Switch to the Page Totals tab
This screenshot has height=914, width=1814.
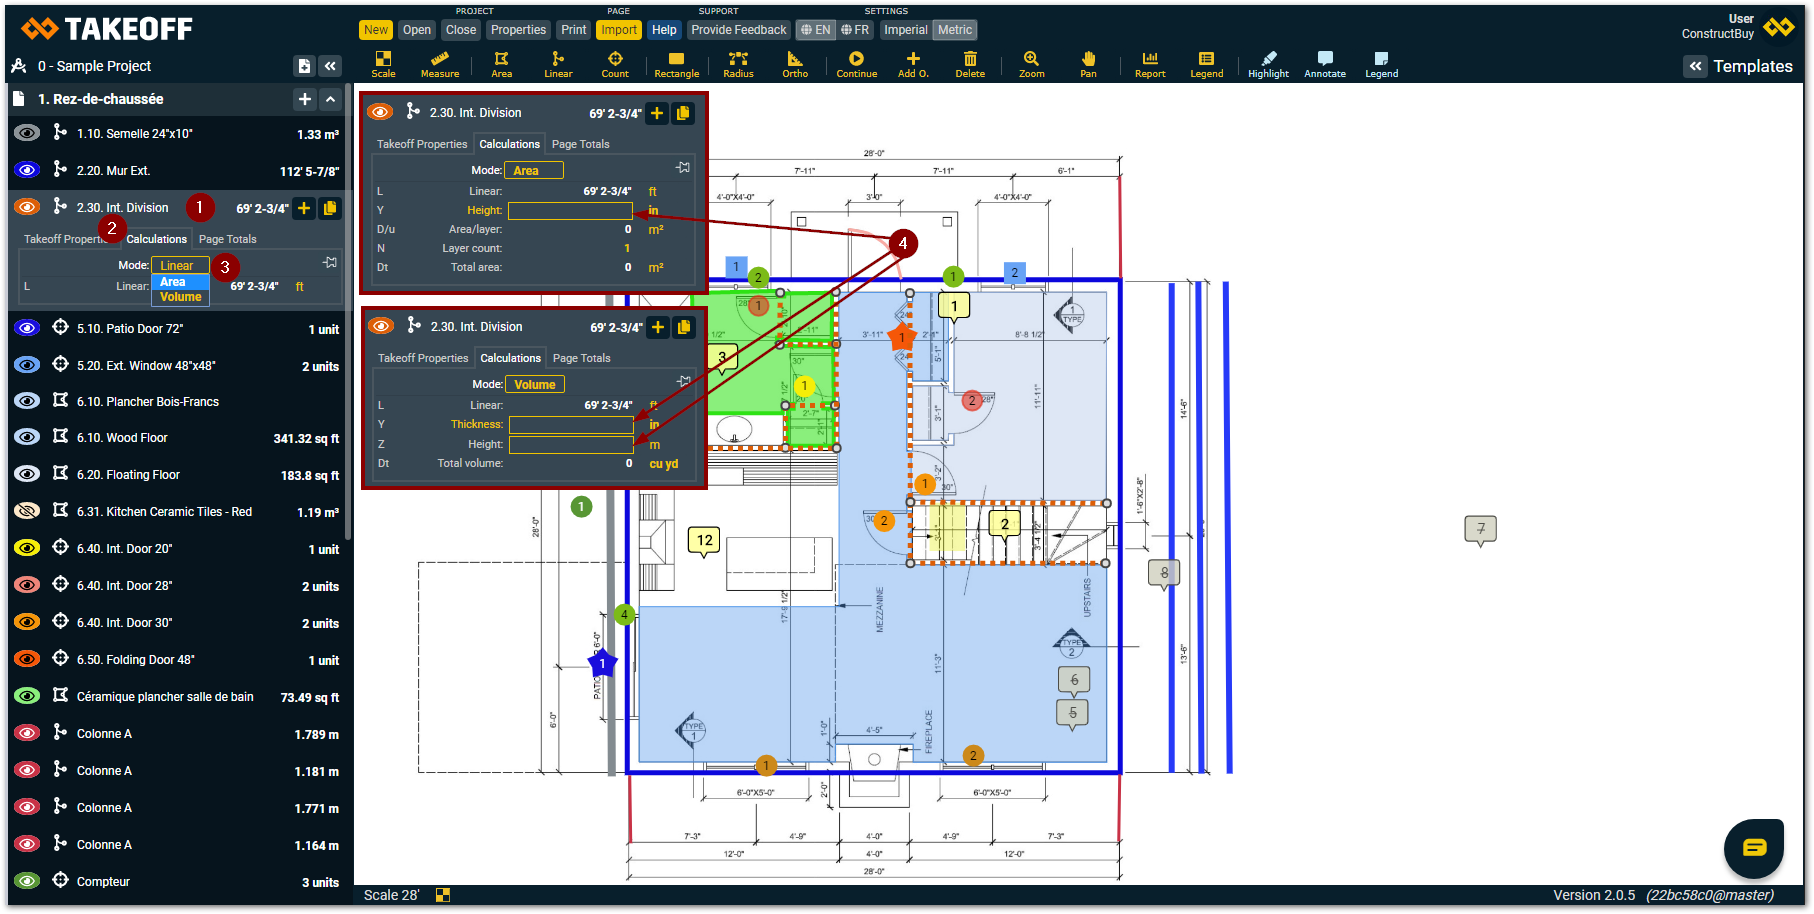(x=227, y=239)
